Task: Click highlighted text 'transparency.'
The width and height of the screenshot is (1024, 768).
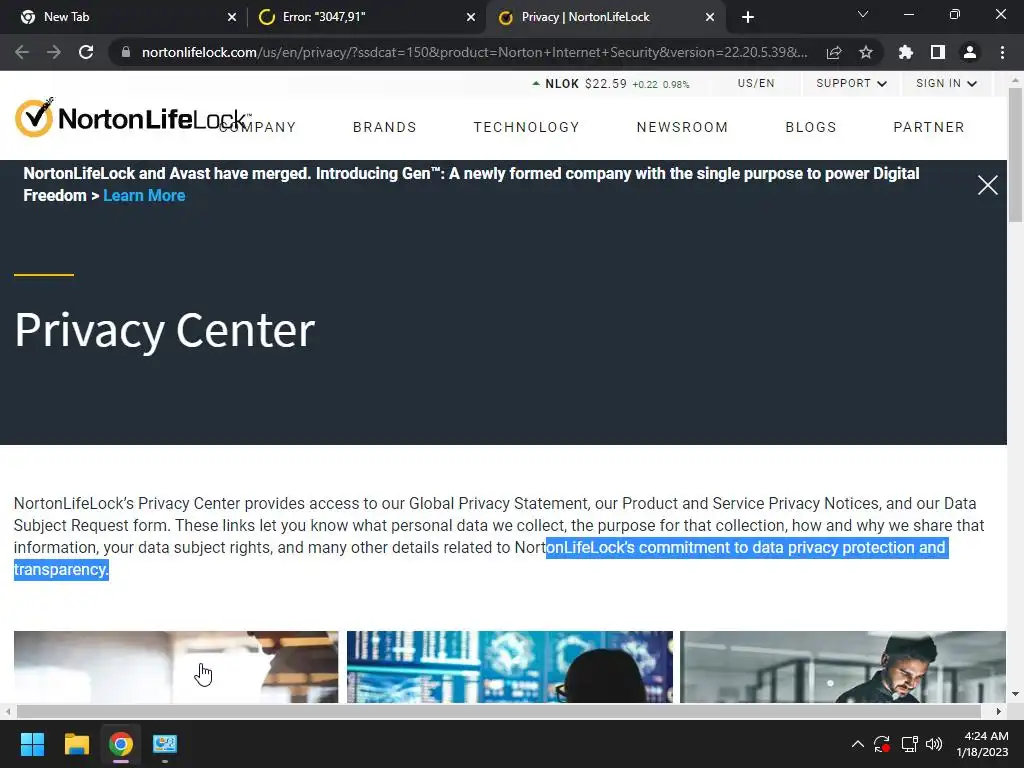Action: [61, 569]
